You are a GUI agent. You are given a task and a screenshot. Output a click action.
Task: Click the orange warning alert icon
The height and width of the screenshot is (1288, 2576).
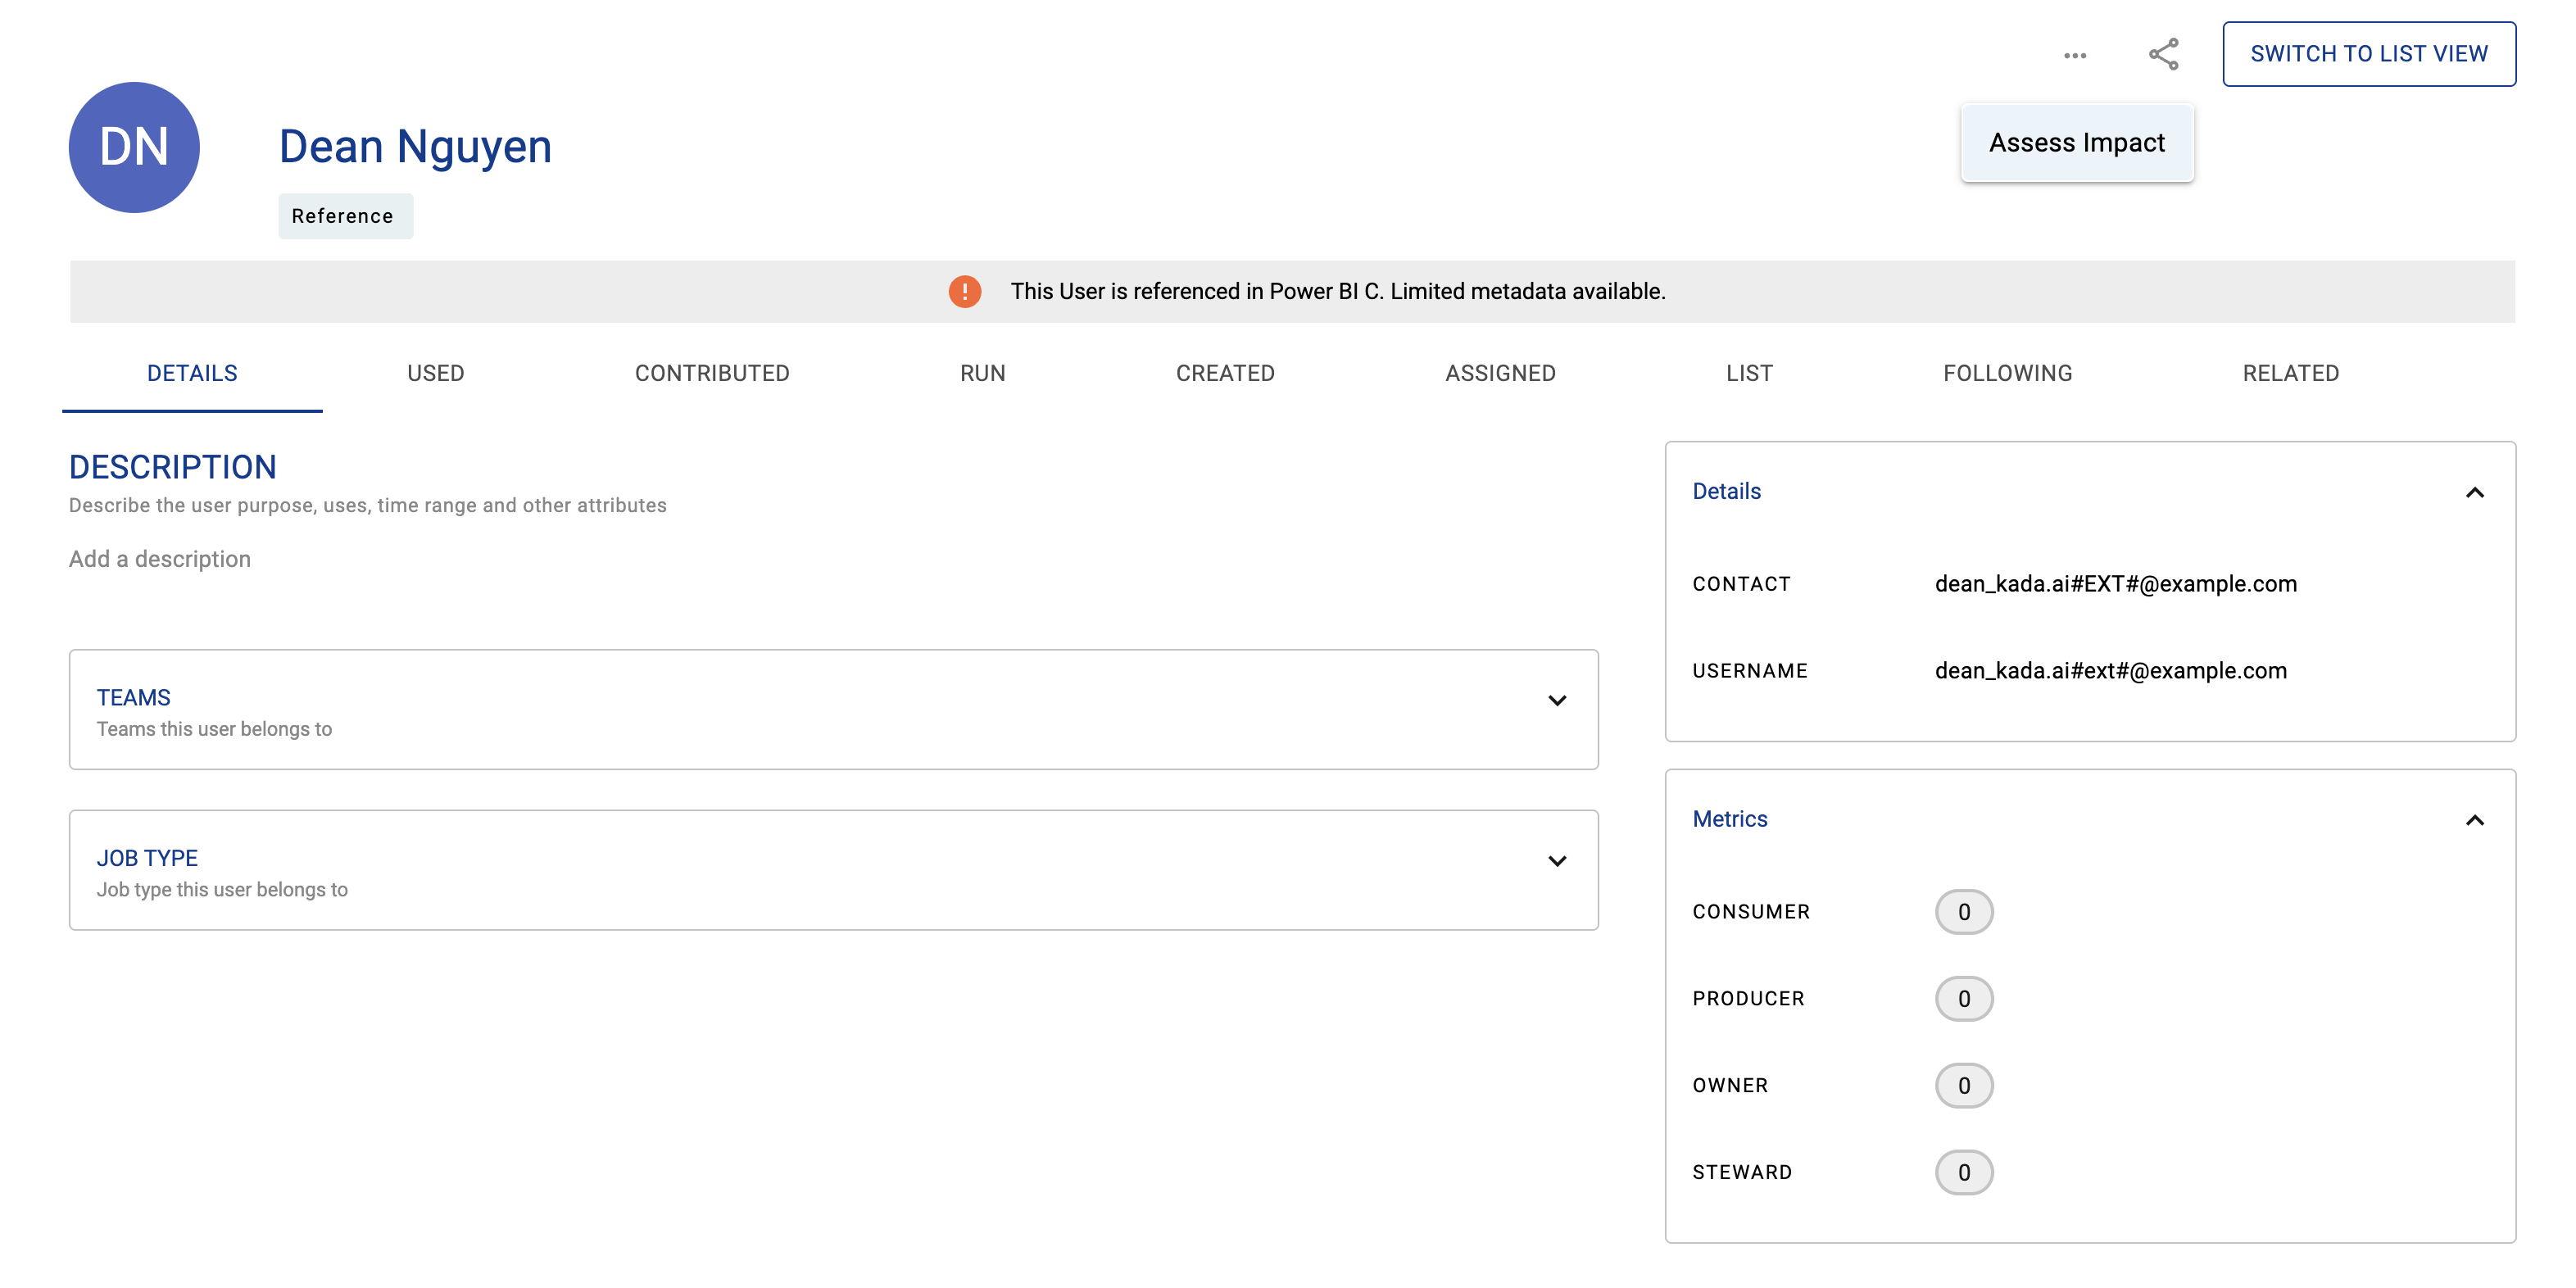click(964, 291)
